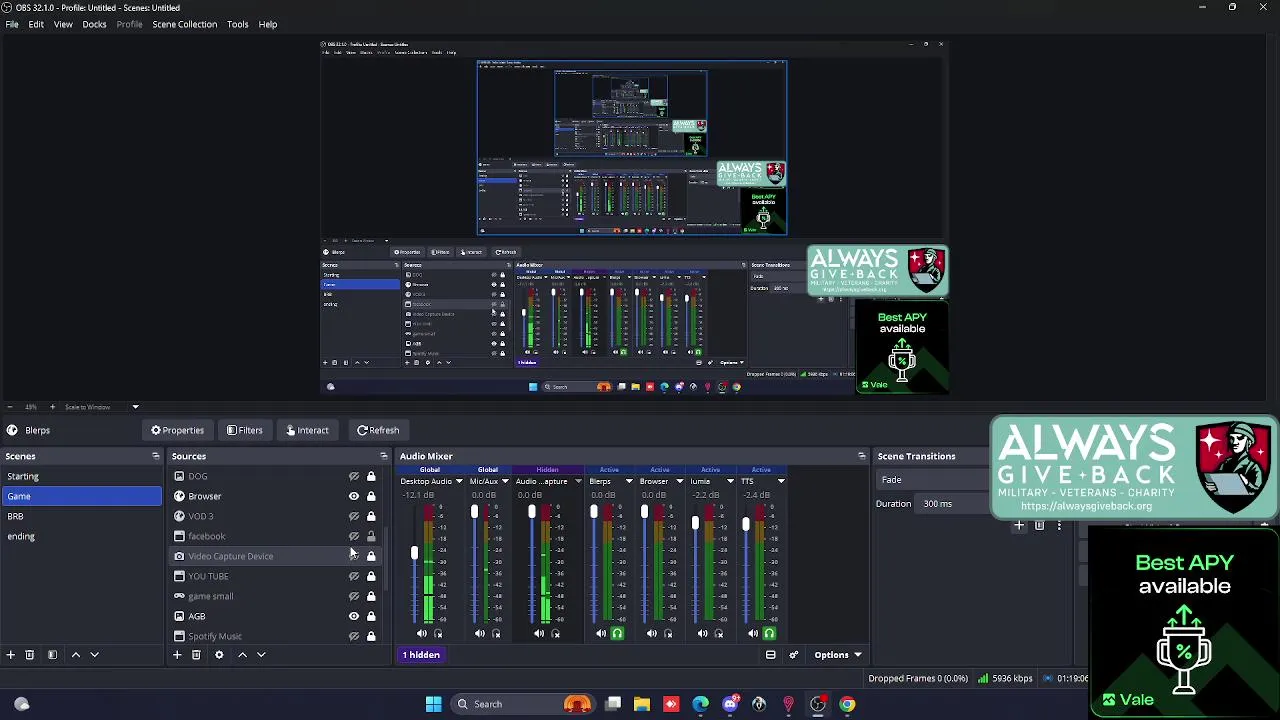The height and width of the screenshot is (720, 1280).
Task: Open the Scene Collection menu
Action: click(x=184, y=24)
